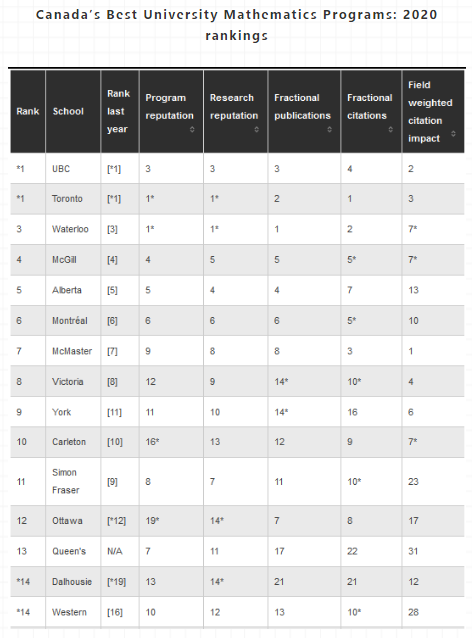This screenshot has height=638, width=472.
Task: Click Research reputation sort arrows
Action: (256, 129)
